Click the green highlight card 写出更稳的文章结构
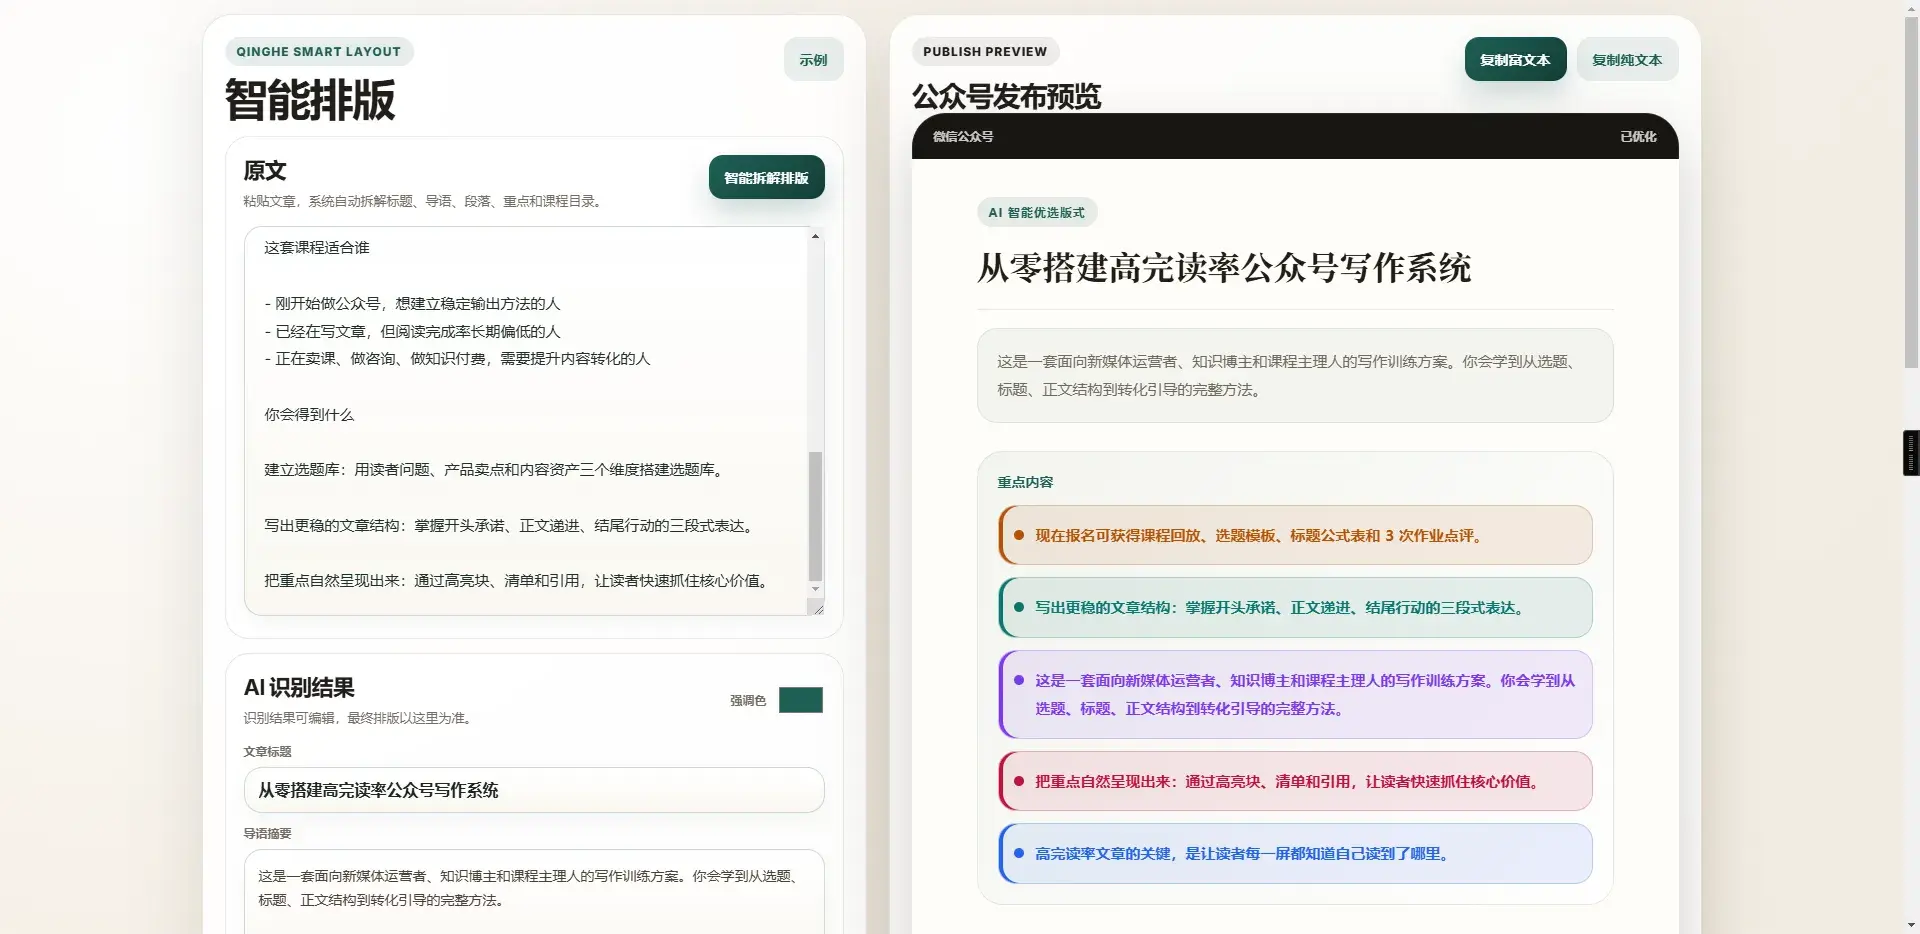1920x934 pixels. [1295, 608]
